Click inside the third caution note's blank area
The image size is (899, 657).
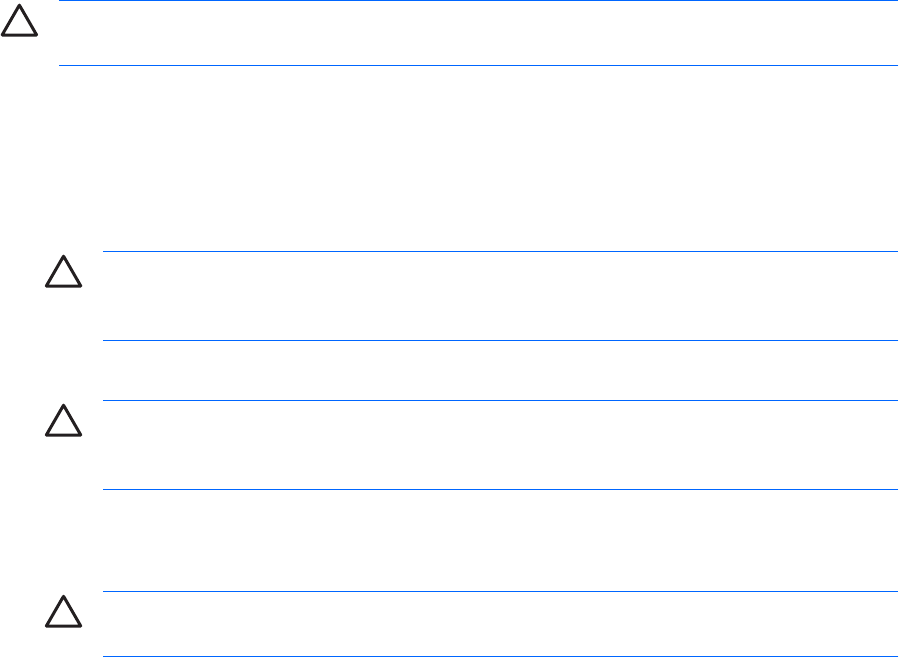click(500, 445)
